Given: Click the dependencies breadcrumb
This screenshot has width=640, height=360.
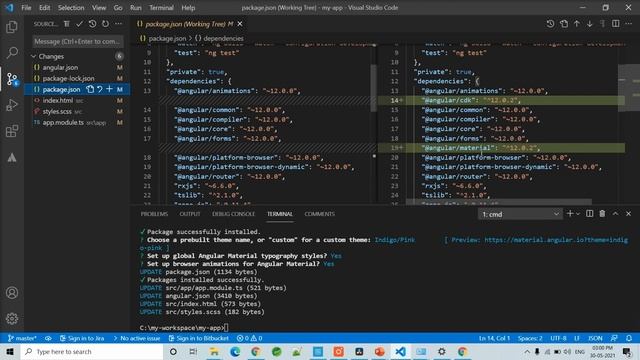Looking at the screenshot, I should (x=219, y=38).
